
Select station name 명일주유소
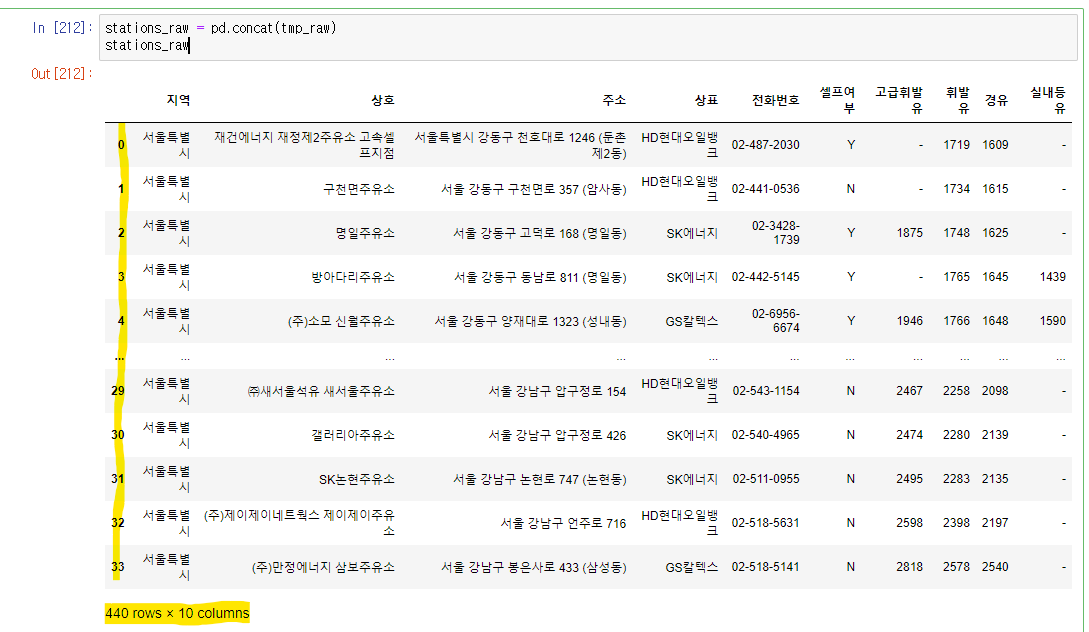click(365, 233)
